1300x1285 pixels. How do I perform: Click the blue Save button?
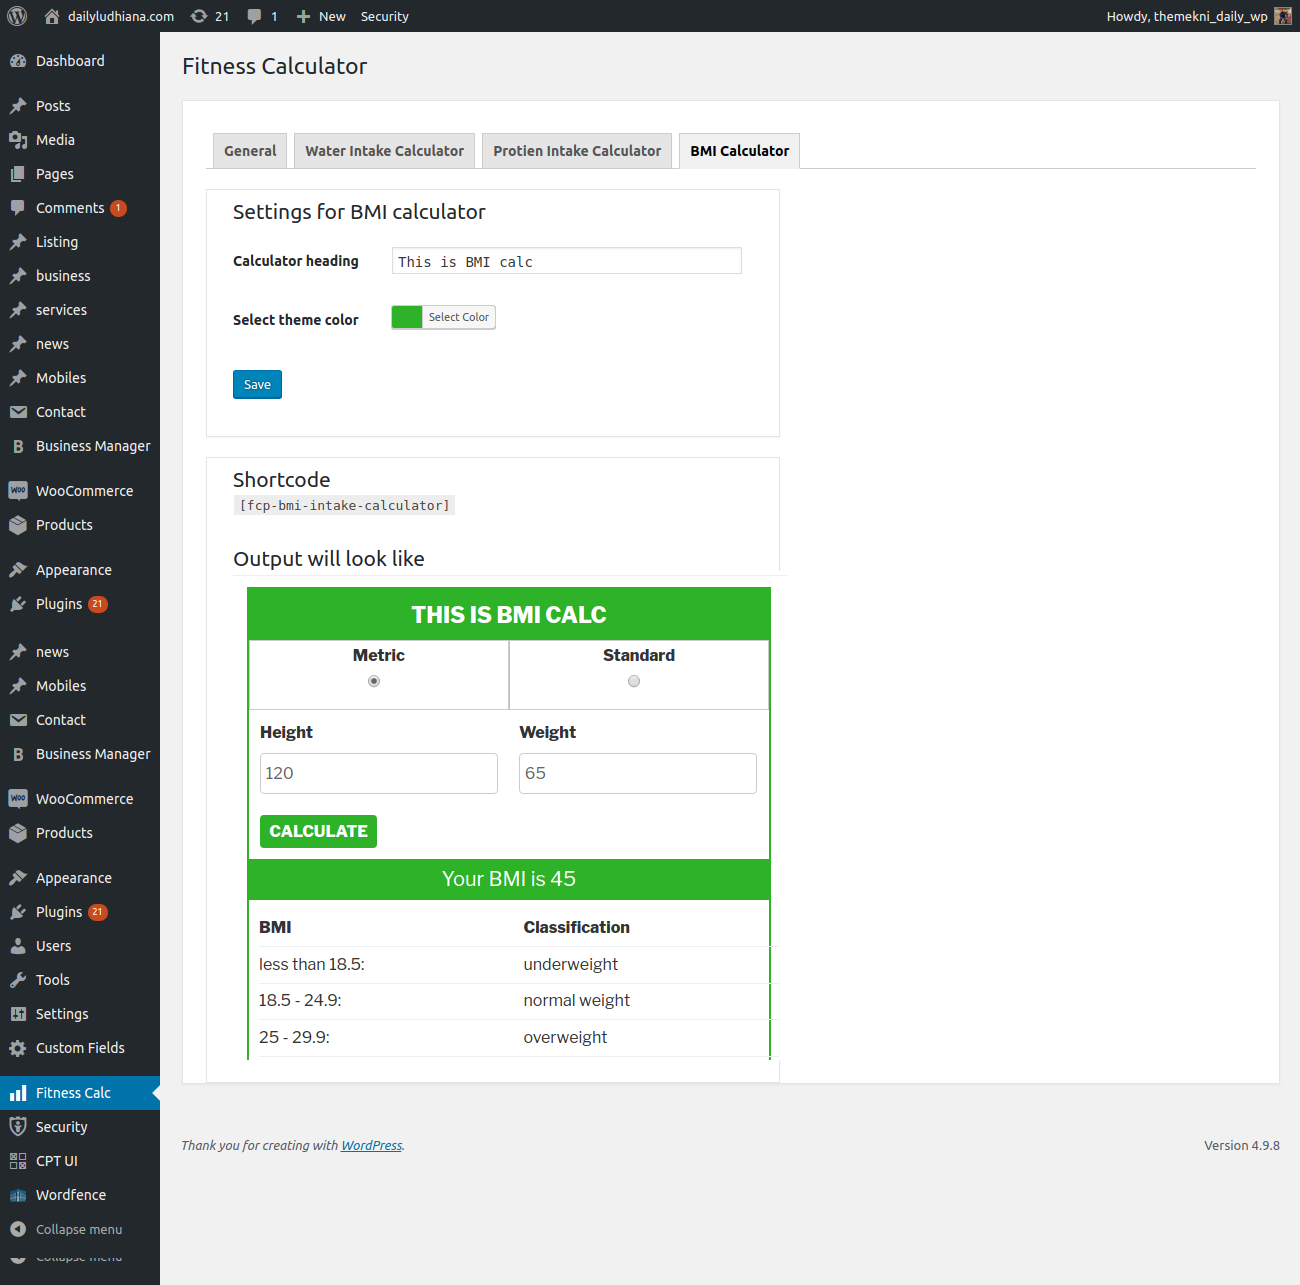(x=257, y=385)
